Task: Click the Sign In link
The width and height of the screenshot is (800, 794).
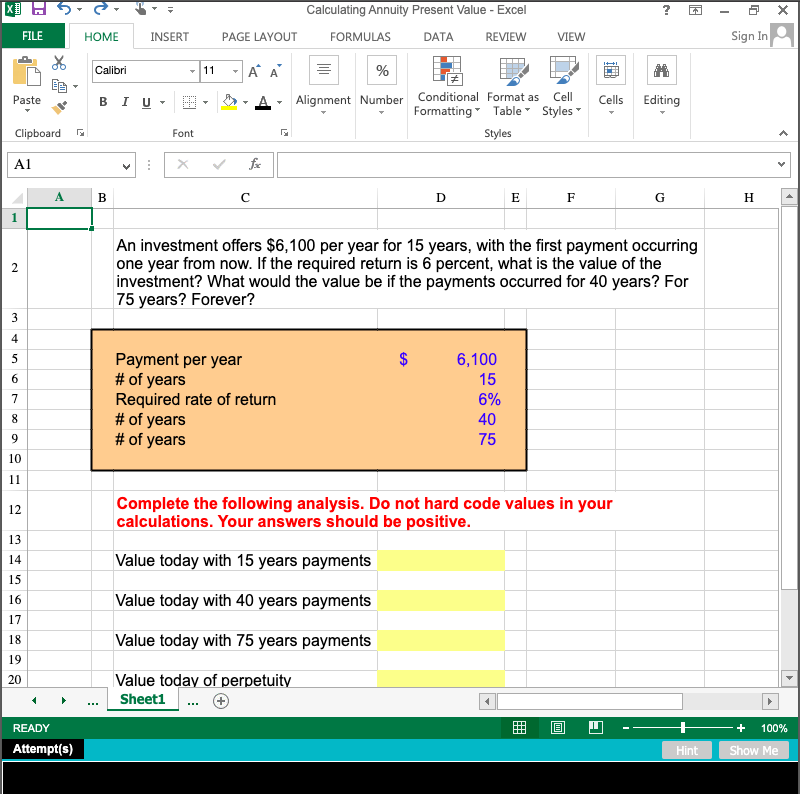Action: tap(748, 35)
